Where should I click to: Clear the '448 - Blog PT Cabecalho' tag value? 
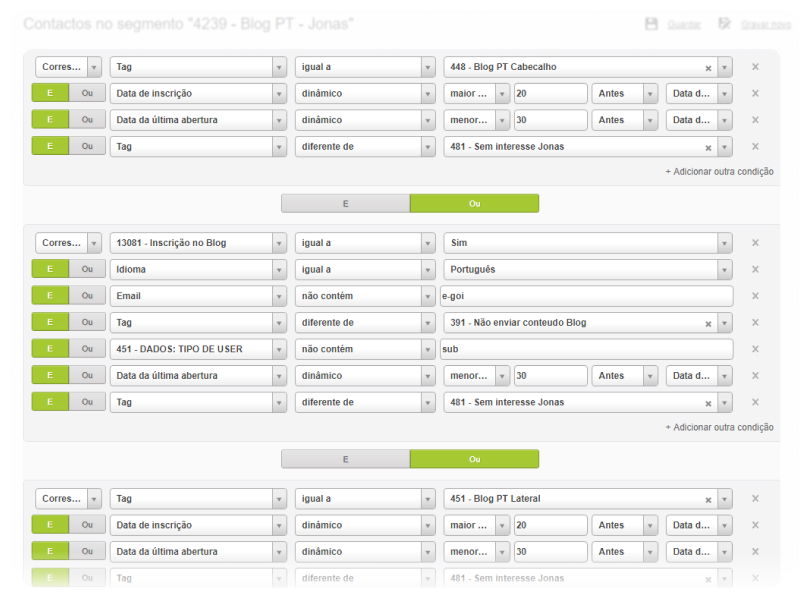[708, 68]
